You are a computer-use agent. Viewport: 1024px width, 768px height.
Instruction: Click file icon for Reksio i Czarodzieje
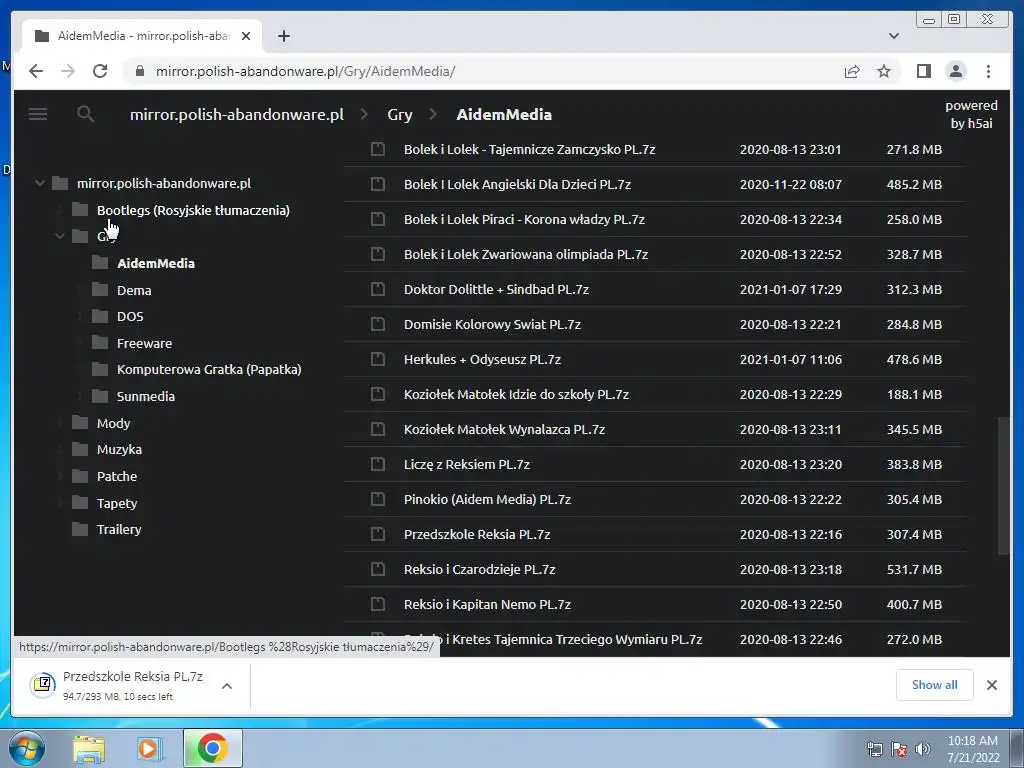(377, 569)
